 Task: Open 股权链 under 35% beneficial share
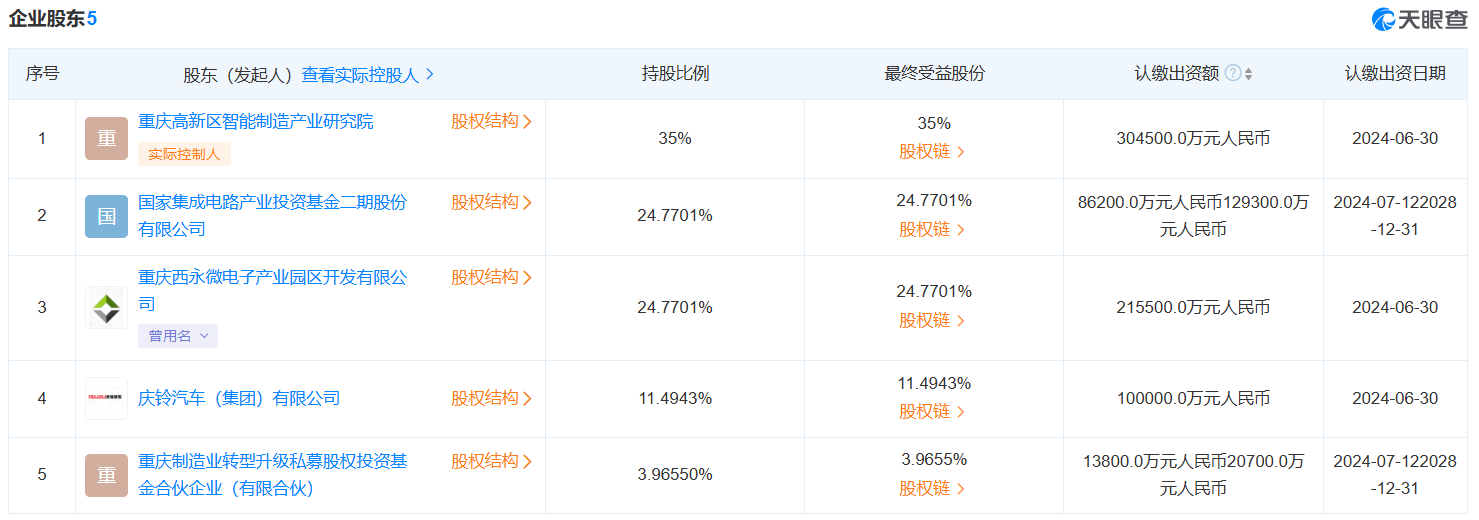pos(932,152)
